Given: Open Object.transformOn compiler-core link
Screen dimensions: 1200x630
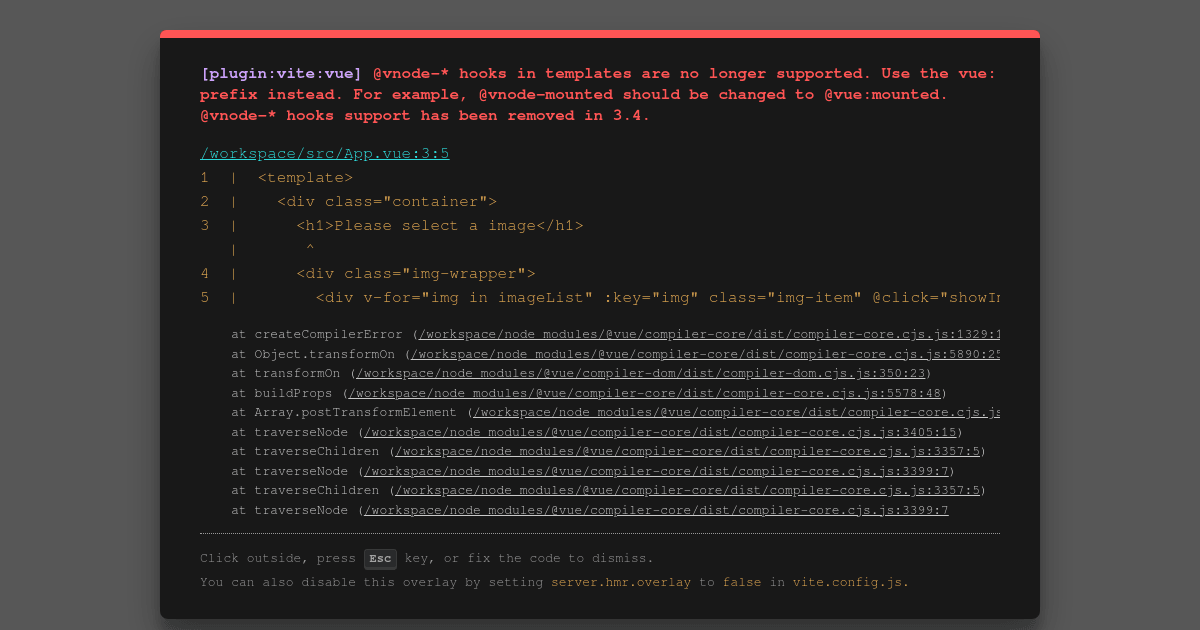Looking at the screenshot, I should [x=705, y=354].
